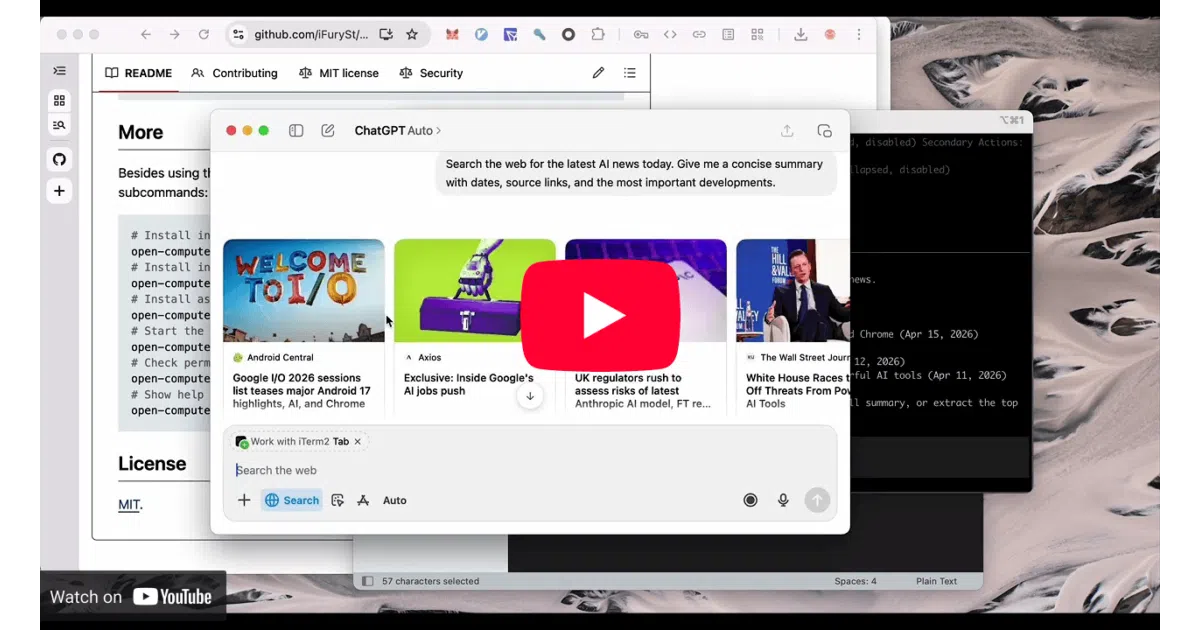
Task: Focus the Search the web input field
Action: pos(530,470)
